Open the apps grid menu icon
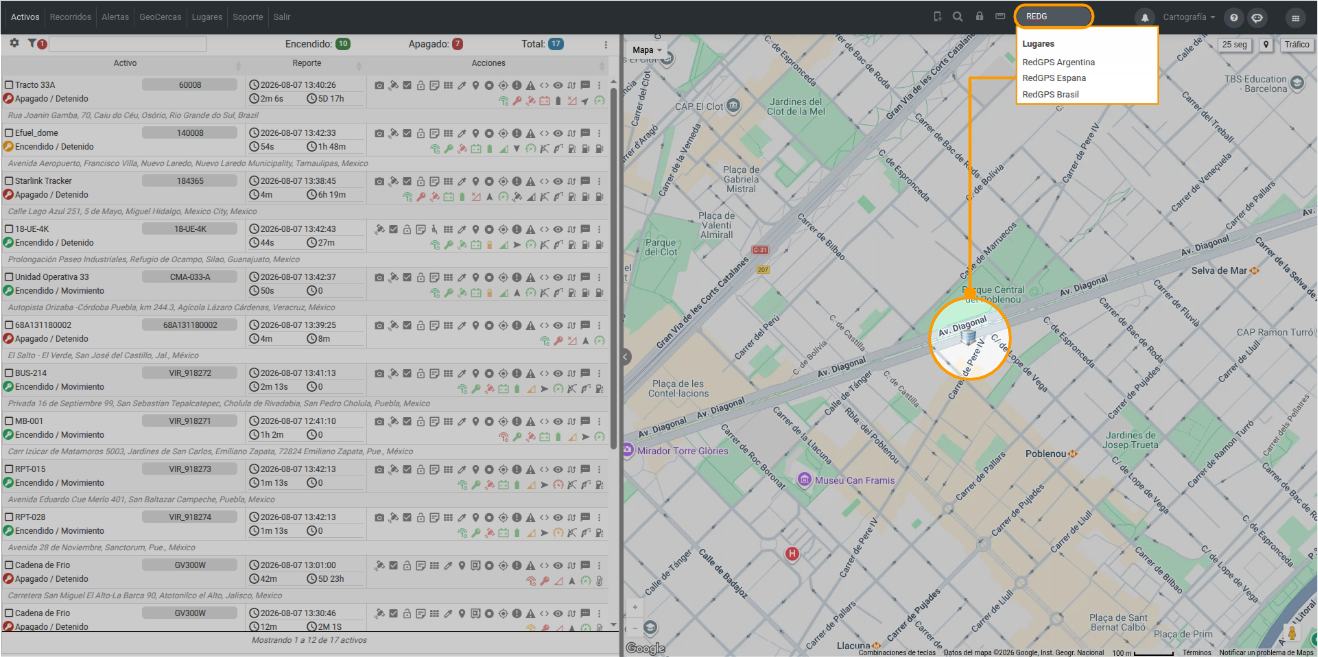The height and width of the screenshot is (657, 1318). 1295,17
